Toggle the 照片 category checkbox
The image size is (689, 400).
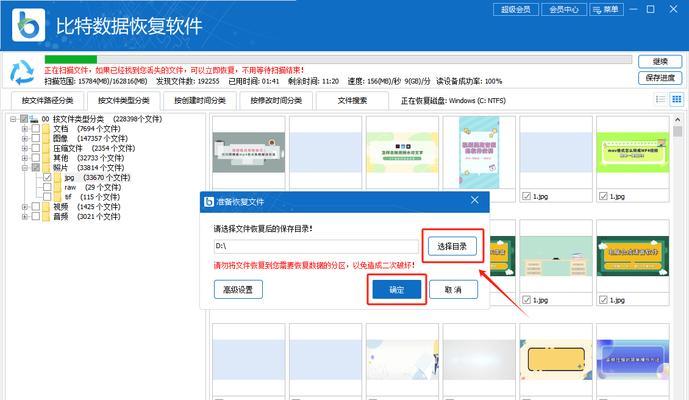tap(36, 167)
